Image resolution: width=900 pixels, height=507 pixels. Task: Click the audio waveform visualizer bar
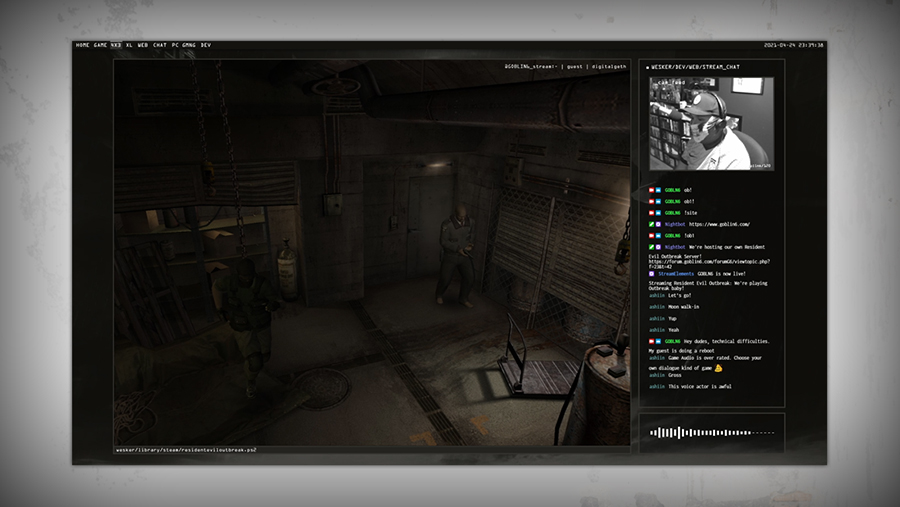coord(712,433)
